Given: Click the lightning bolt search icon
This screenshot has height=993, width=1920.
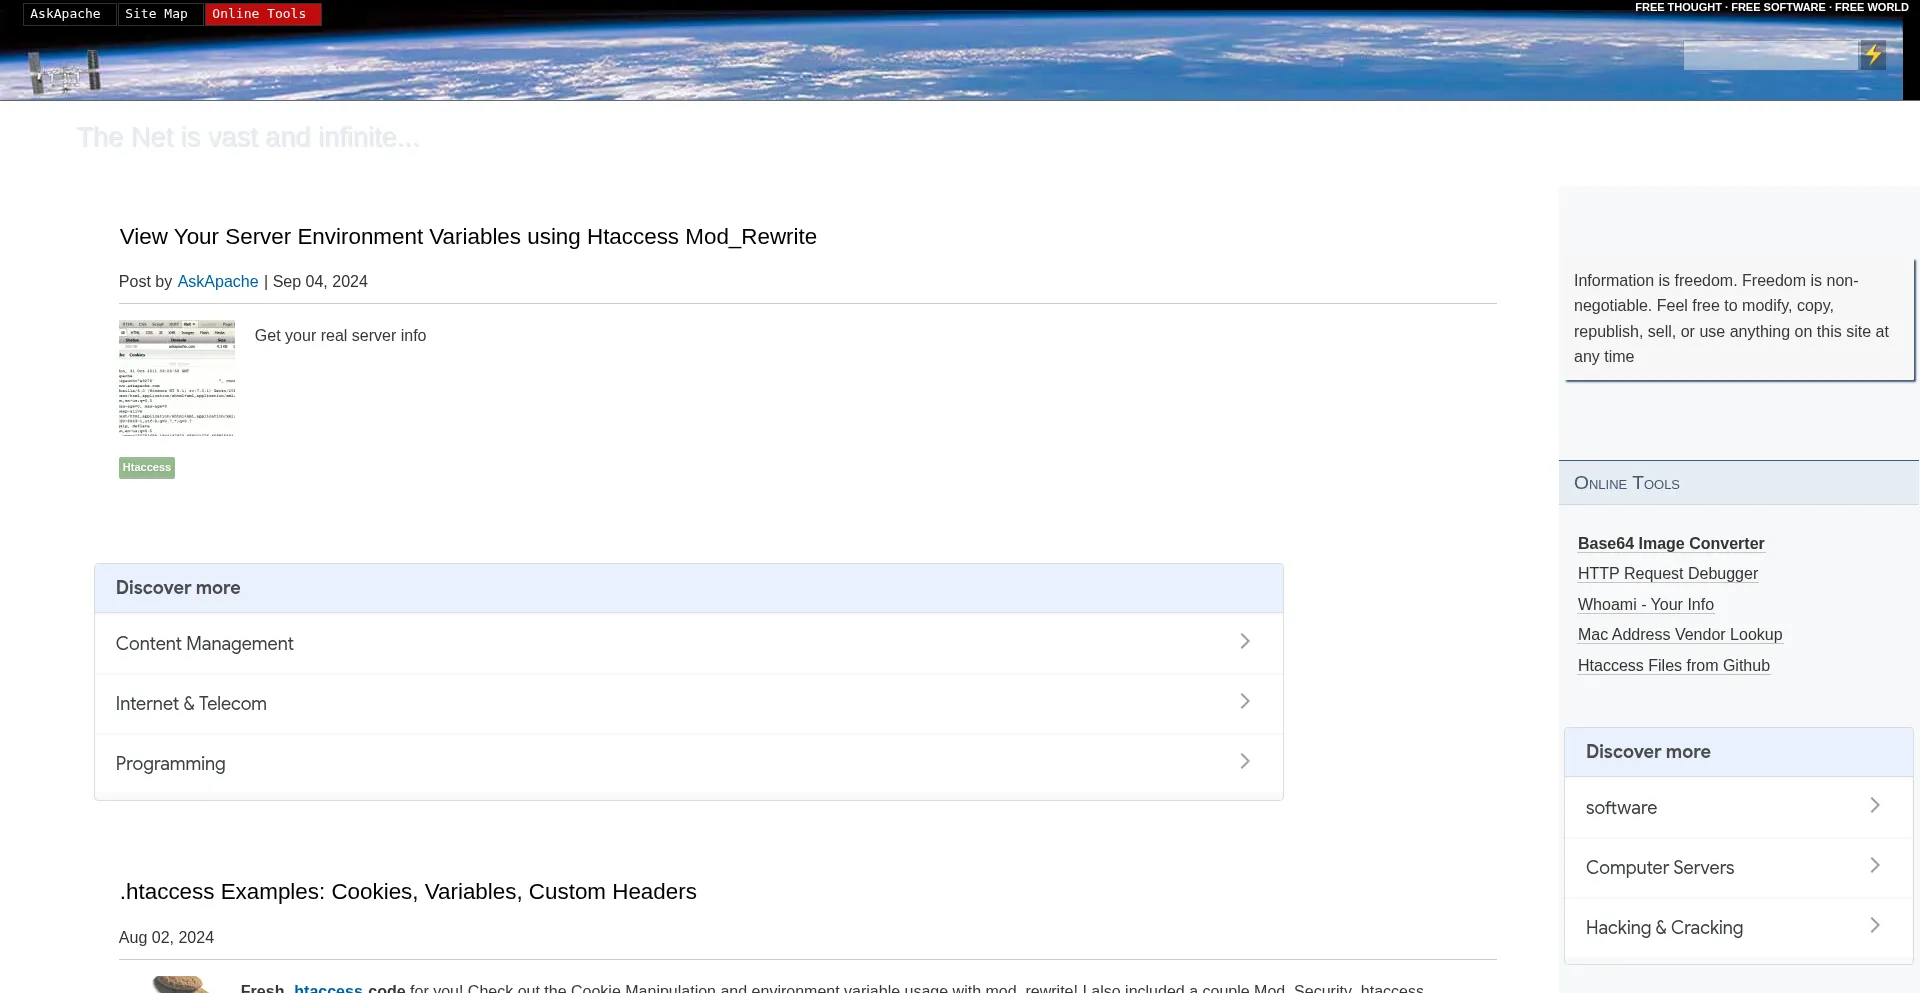Looking at the screenshot, I should pos(1872,55).
